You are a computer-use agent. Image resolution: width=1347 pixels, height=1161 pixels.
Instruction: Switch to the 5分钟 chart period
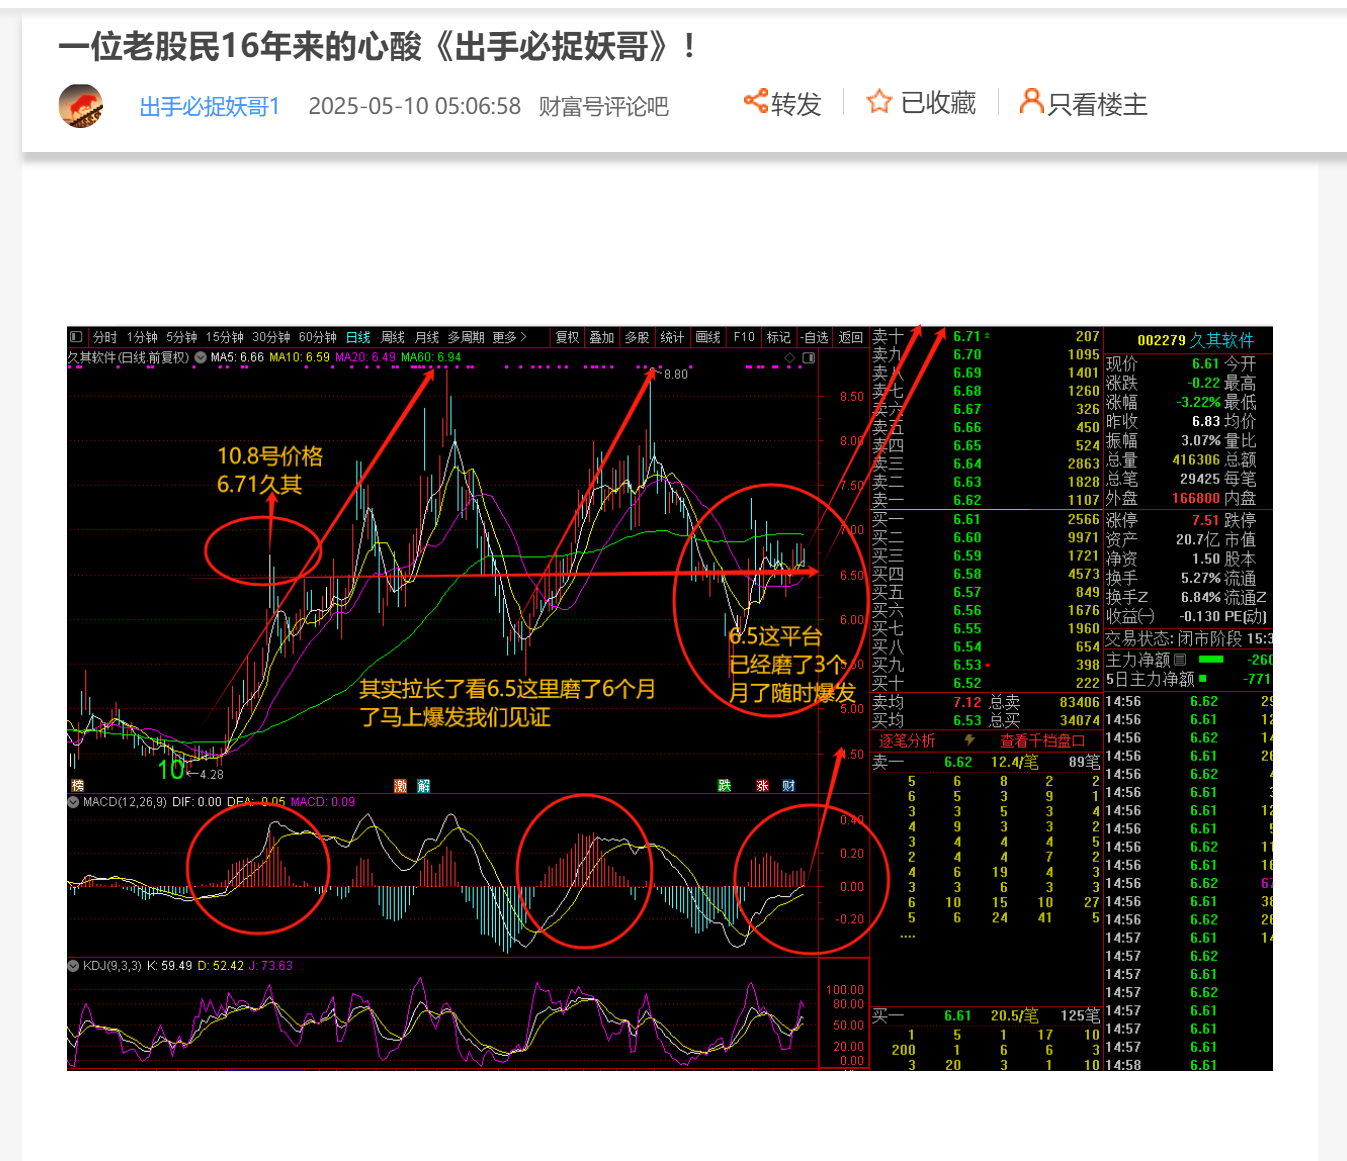tap(181, 337)
